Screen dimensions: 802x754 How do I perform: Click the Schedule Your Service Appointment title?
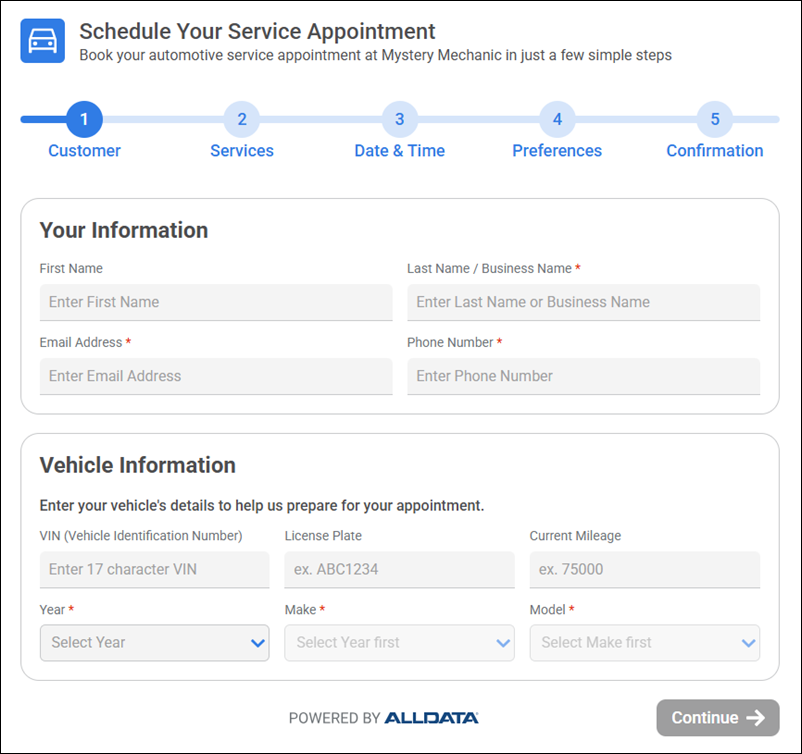coord(257,31)
